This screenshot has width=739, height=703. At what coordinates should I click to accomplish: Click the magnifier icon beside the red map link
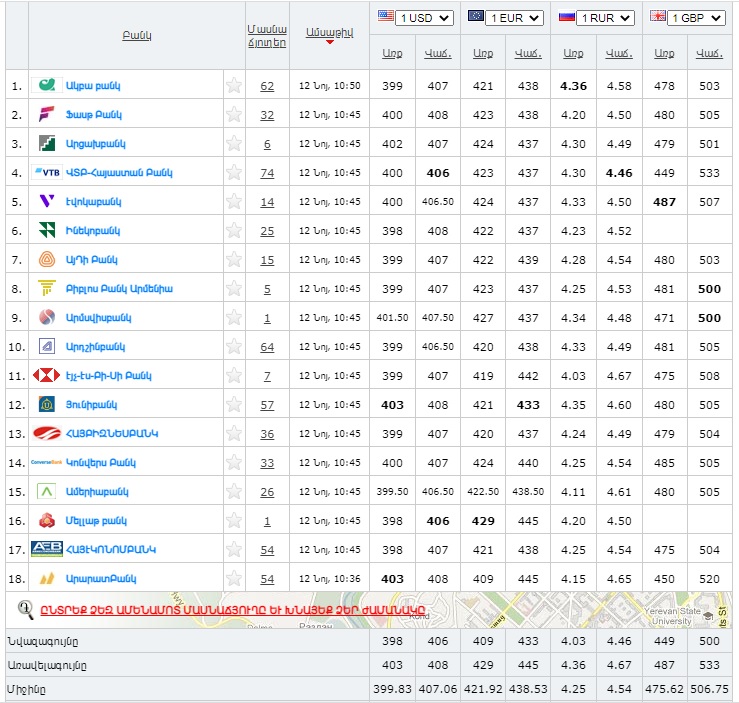26,608
